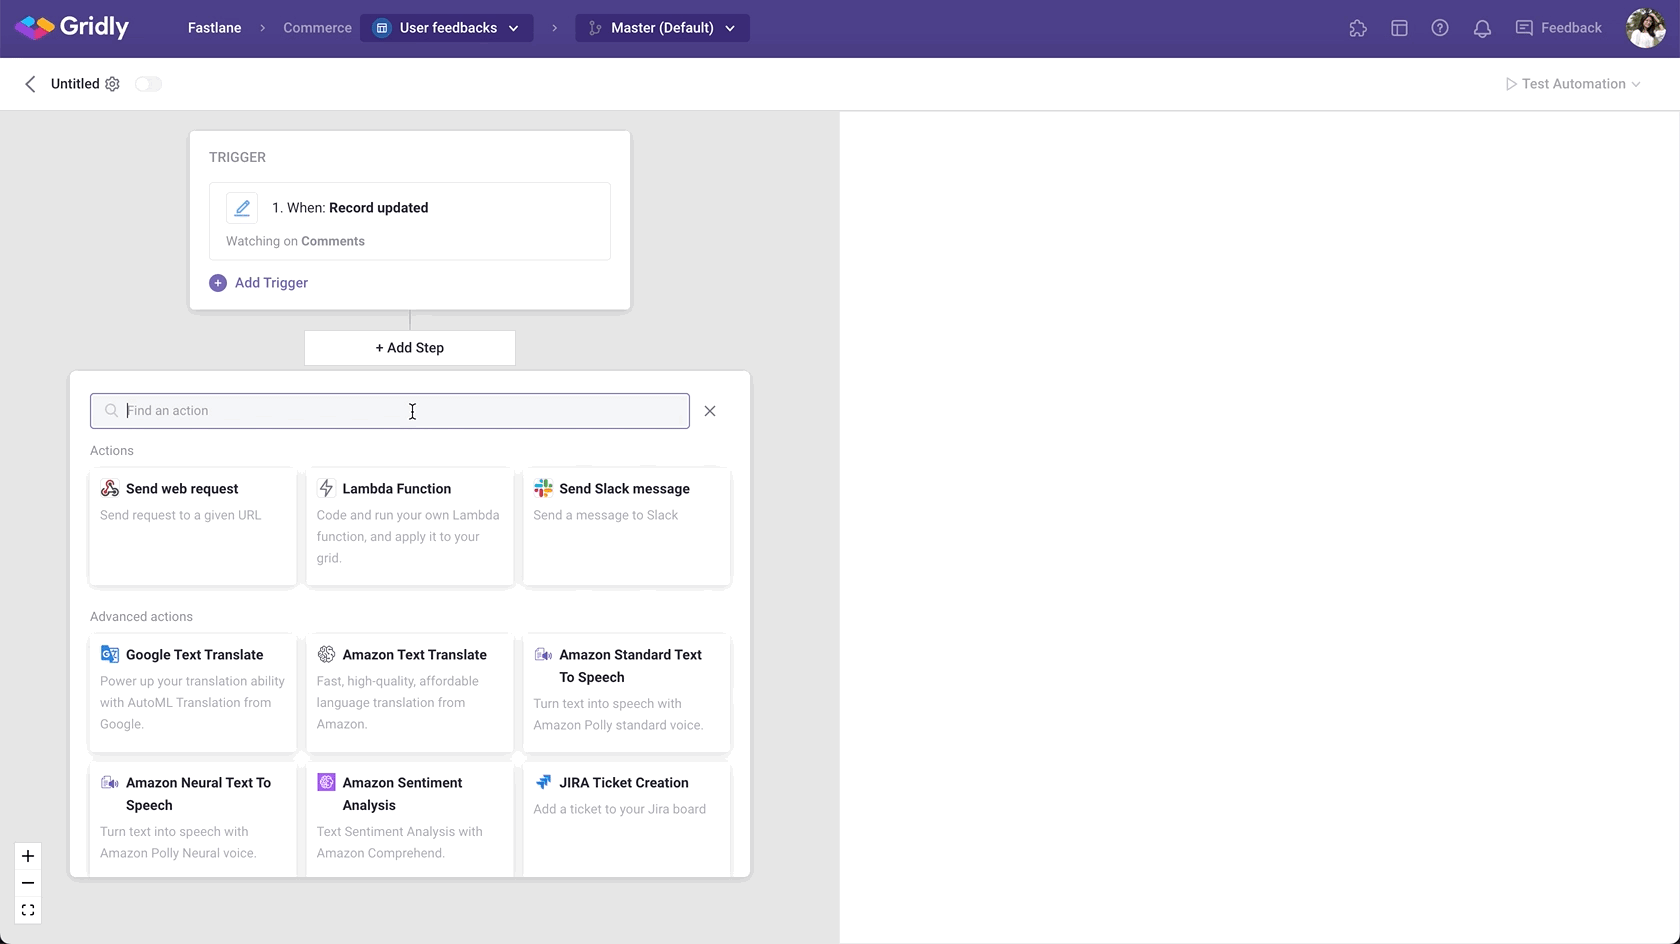Click the branch icon beside Master
The image size is (1680, 944).
click(595, 28)
